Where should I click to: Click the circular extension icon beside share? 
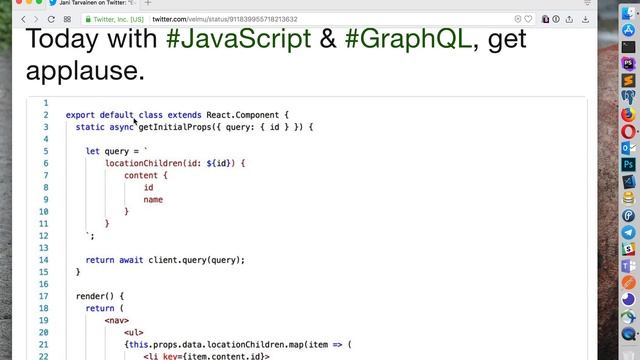point(556,19)
